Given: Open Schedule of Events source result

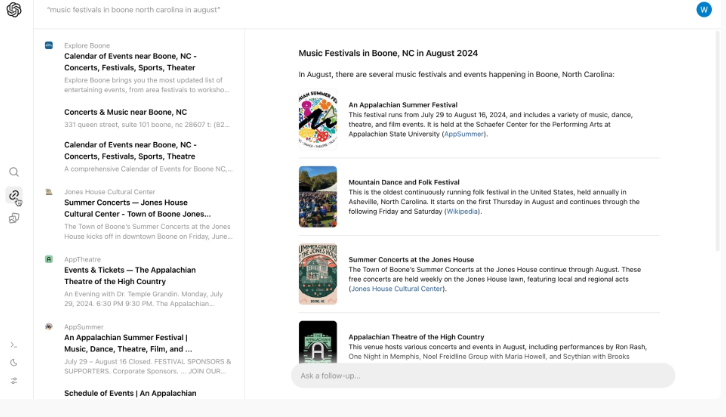Looking at the screenshot, I should (x=130, y=393).
